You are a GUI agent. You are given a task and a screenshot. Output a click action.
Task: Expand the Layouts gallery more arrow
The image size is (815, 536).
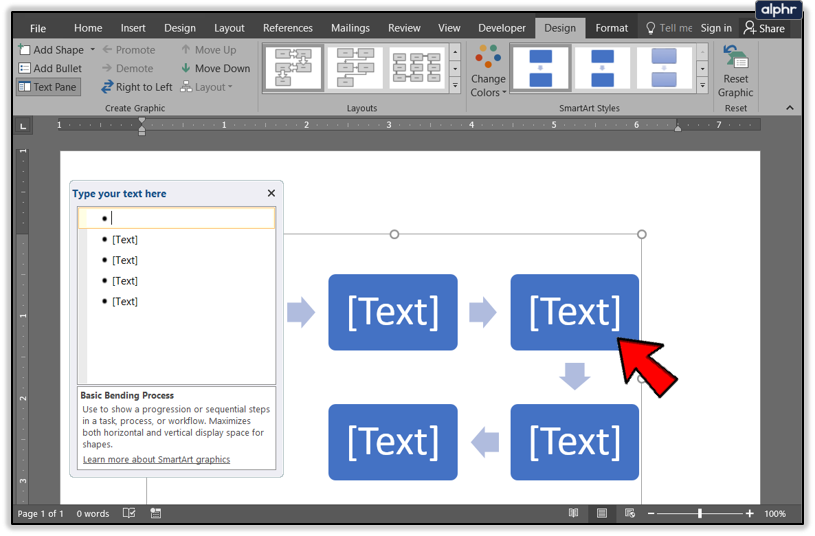[456, 87]
